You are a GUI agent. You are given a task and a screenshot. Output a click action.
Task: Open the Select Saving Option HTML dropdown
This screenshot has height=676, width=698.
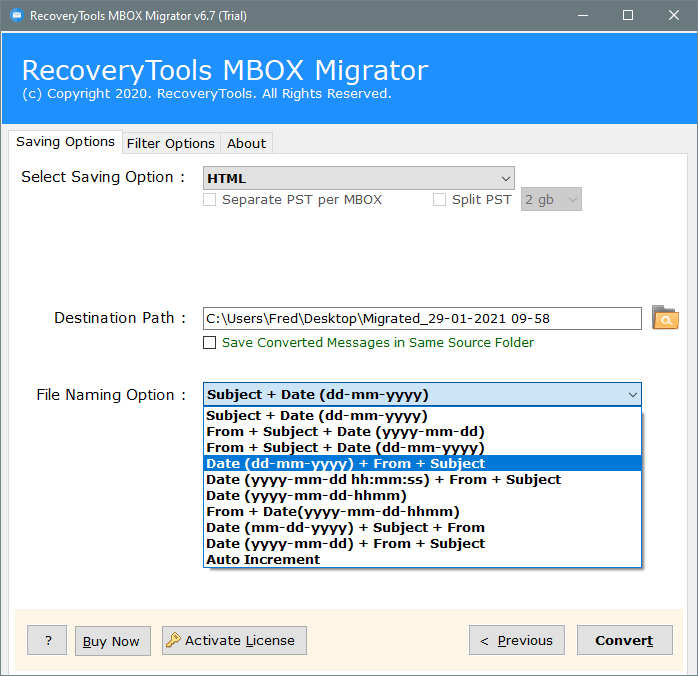[358, 178]
